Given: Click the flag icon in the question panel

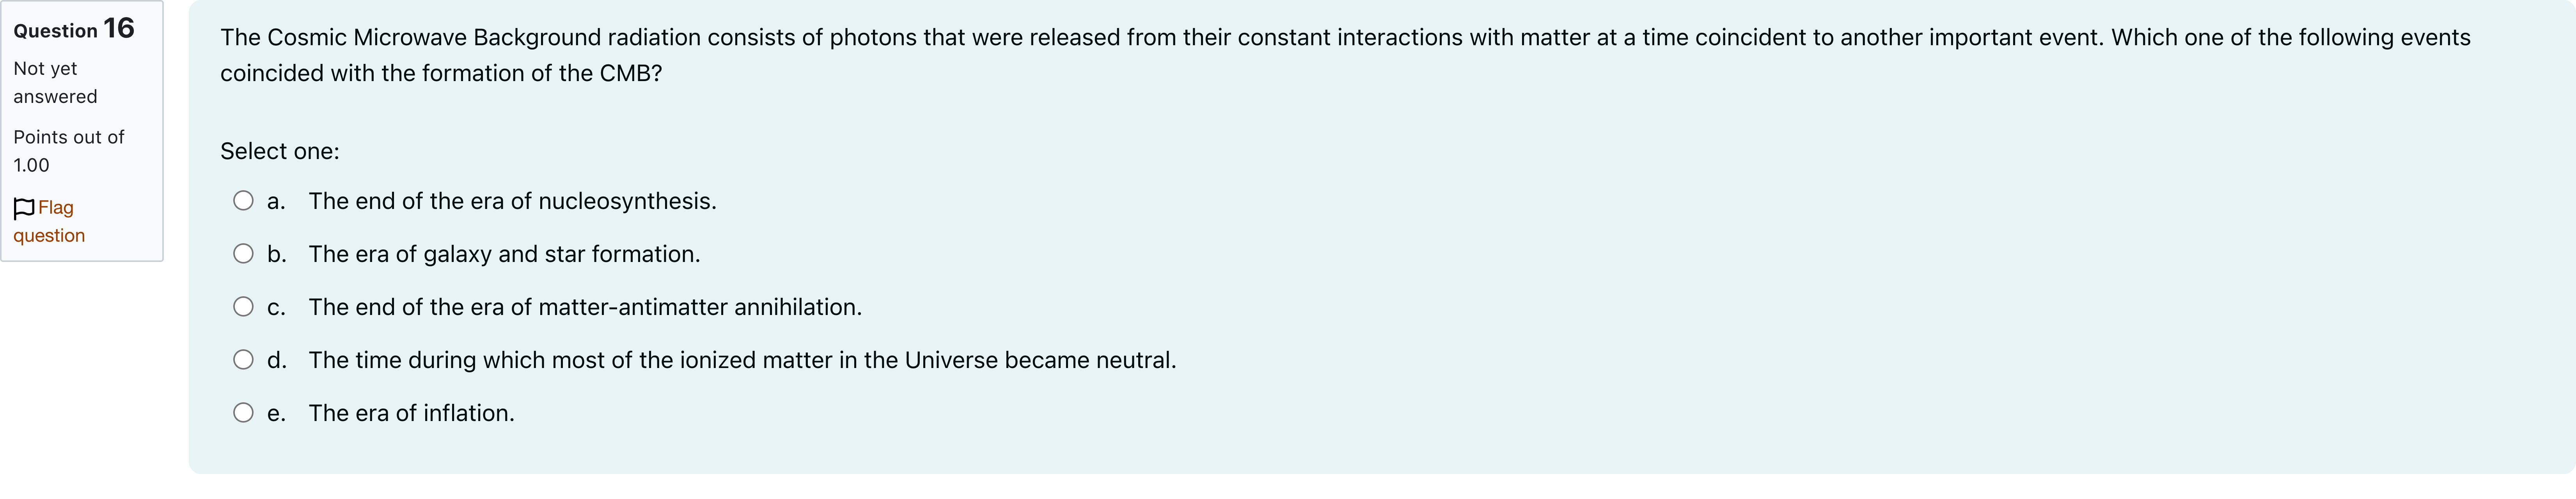Looking at the screenshot, I should click(24, 208).
